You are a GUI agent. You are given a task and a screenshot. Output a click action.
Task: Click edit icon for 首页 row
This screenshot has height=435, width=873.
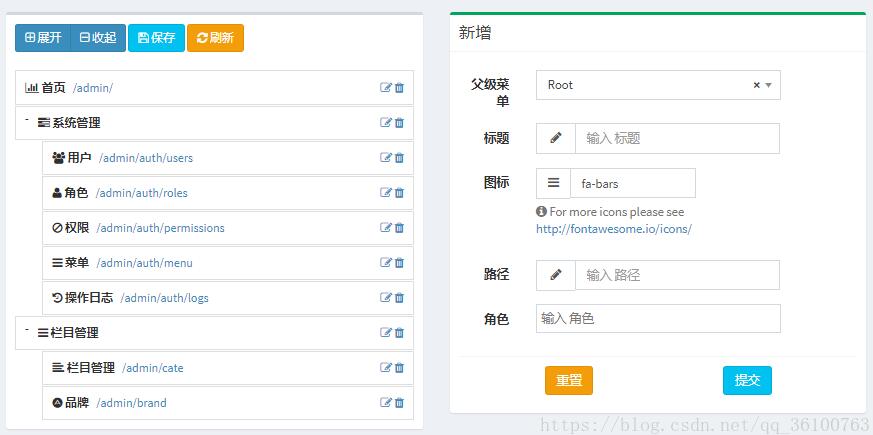pos(386,88)
